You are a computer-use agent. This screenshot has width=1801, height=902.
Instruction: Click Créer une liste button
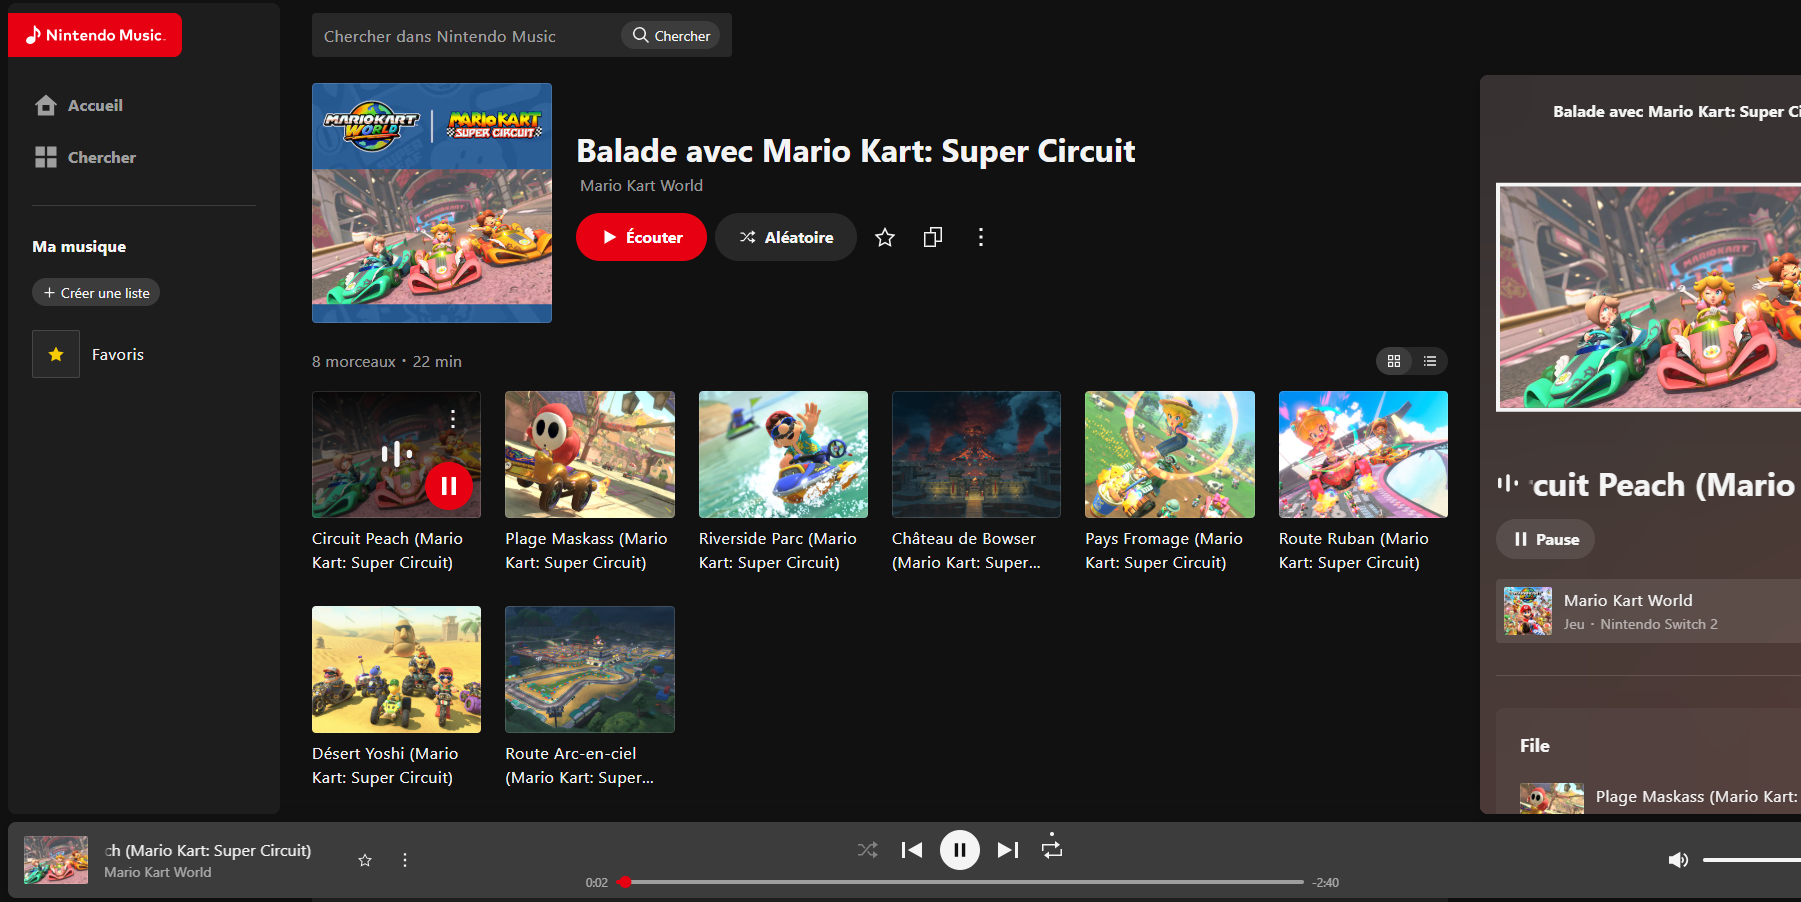[x=96, y=292]
